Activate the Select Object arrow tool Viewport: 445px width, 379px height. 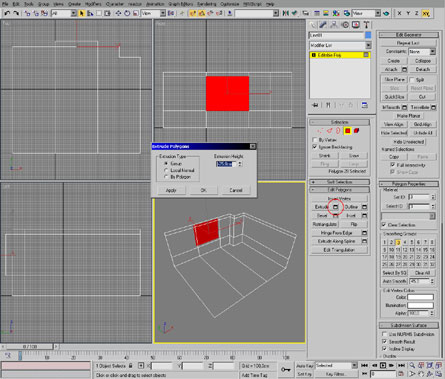82,13
